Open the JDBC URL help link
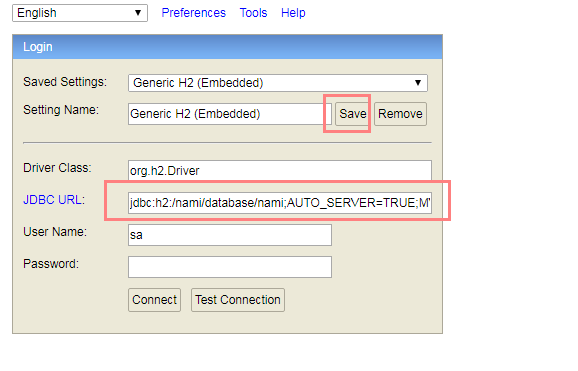Screen dimensions: 578x371 (52, 200)
